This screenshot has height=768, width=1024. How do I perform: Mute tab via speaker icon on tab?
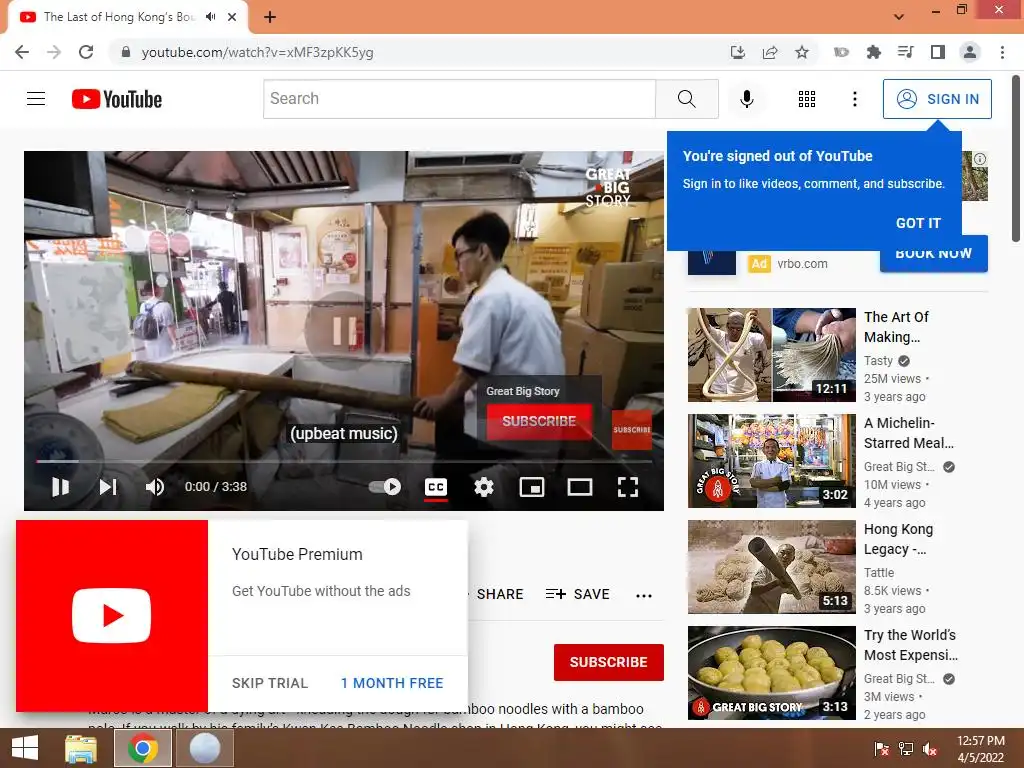pos(210,17)
